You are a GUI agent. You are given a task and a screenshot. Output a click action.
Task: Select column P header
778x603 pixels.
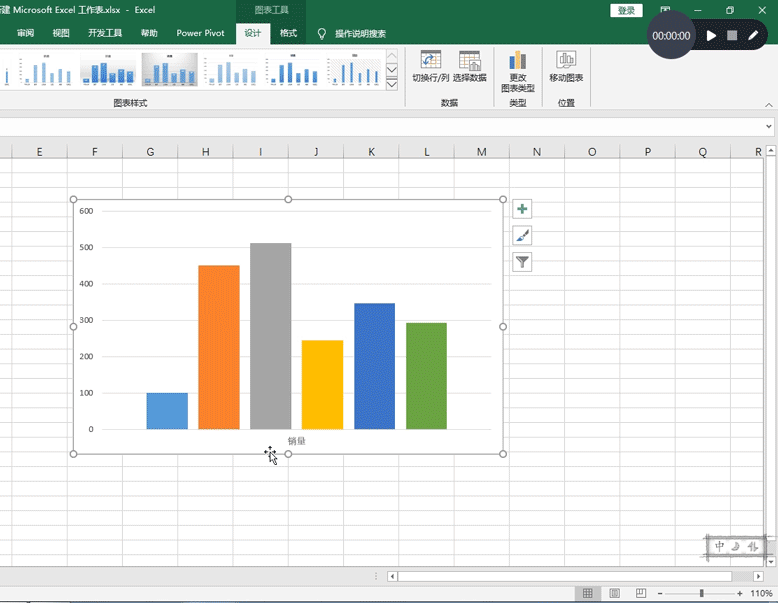coord(648,152)
